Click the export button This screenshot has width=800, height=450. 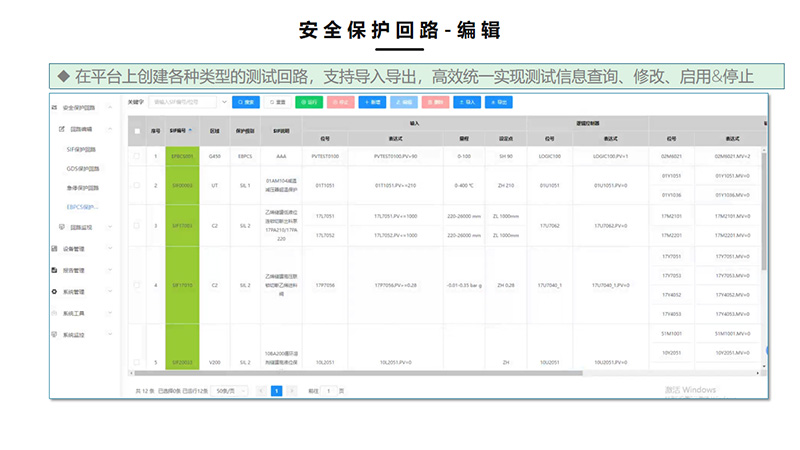(x=498, y=102)
